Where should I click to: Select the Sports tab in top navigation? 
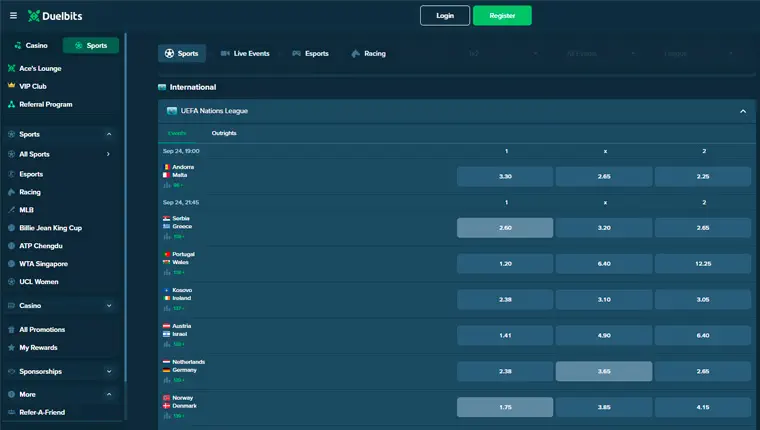point(182,53)
